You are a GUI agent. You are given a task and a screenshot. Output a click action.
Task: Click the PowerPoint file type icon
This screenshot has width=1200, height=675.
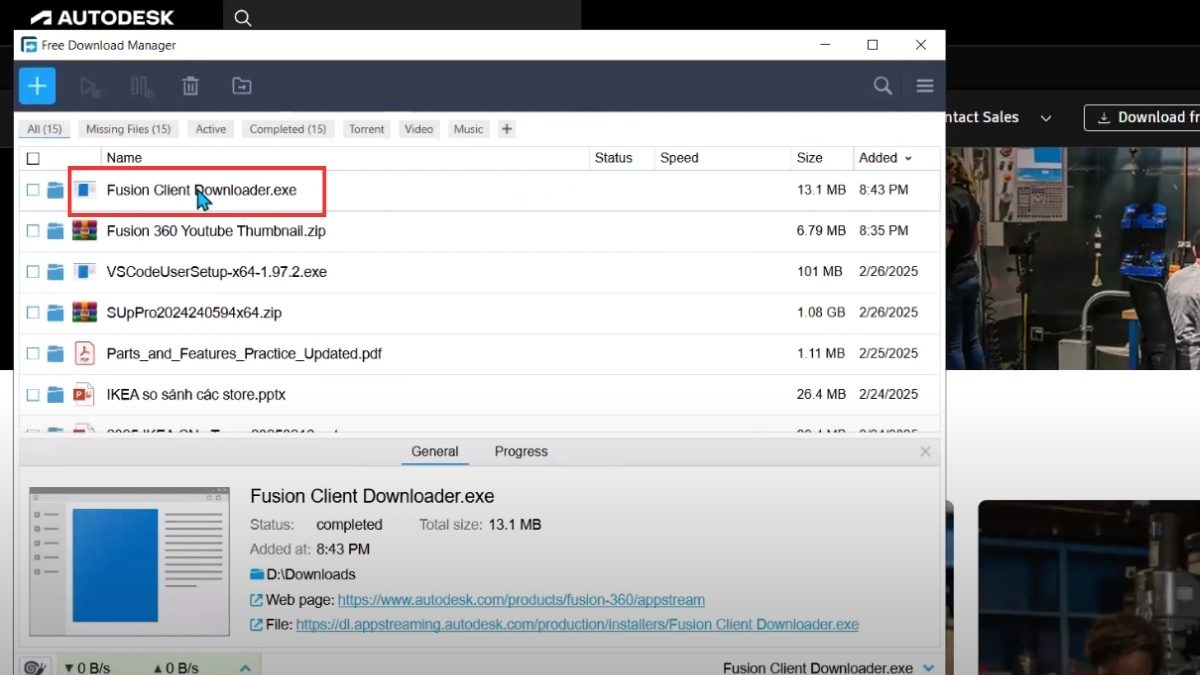[x=85, y=394]
